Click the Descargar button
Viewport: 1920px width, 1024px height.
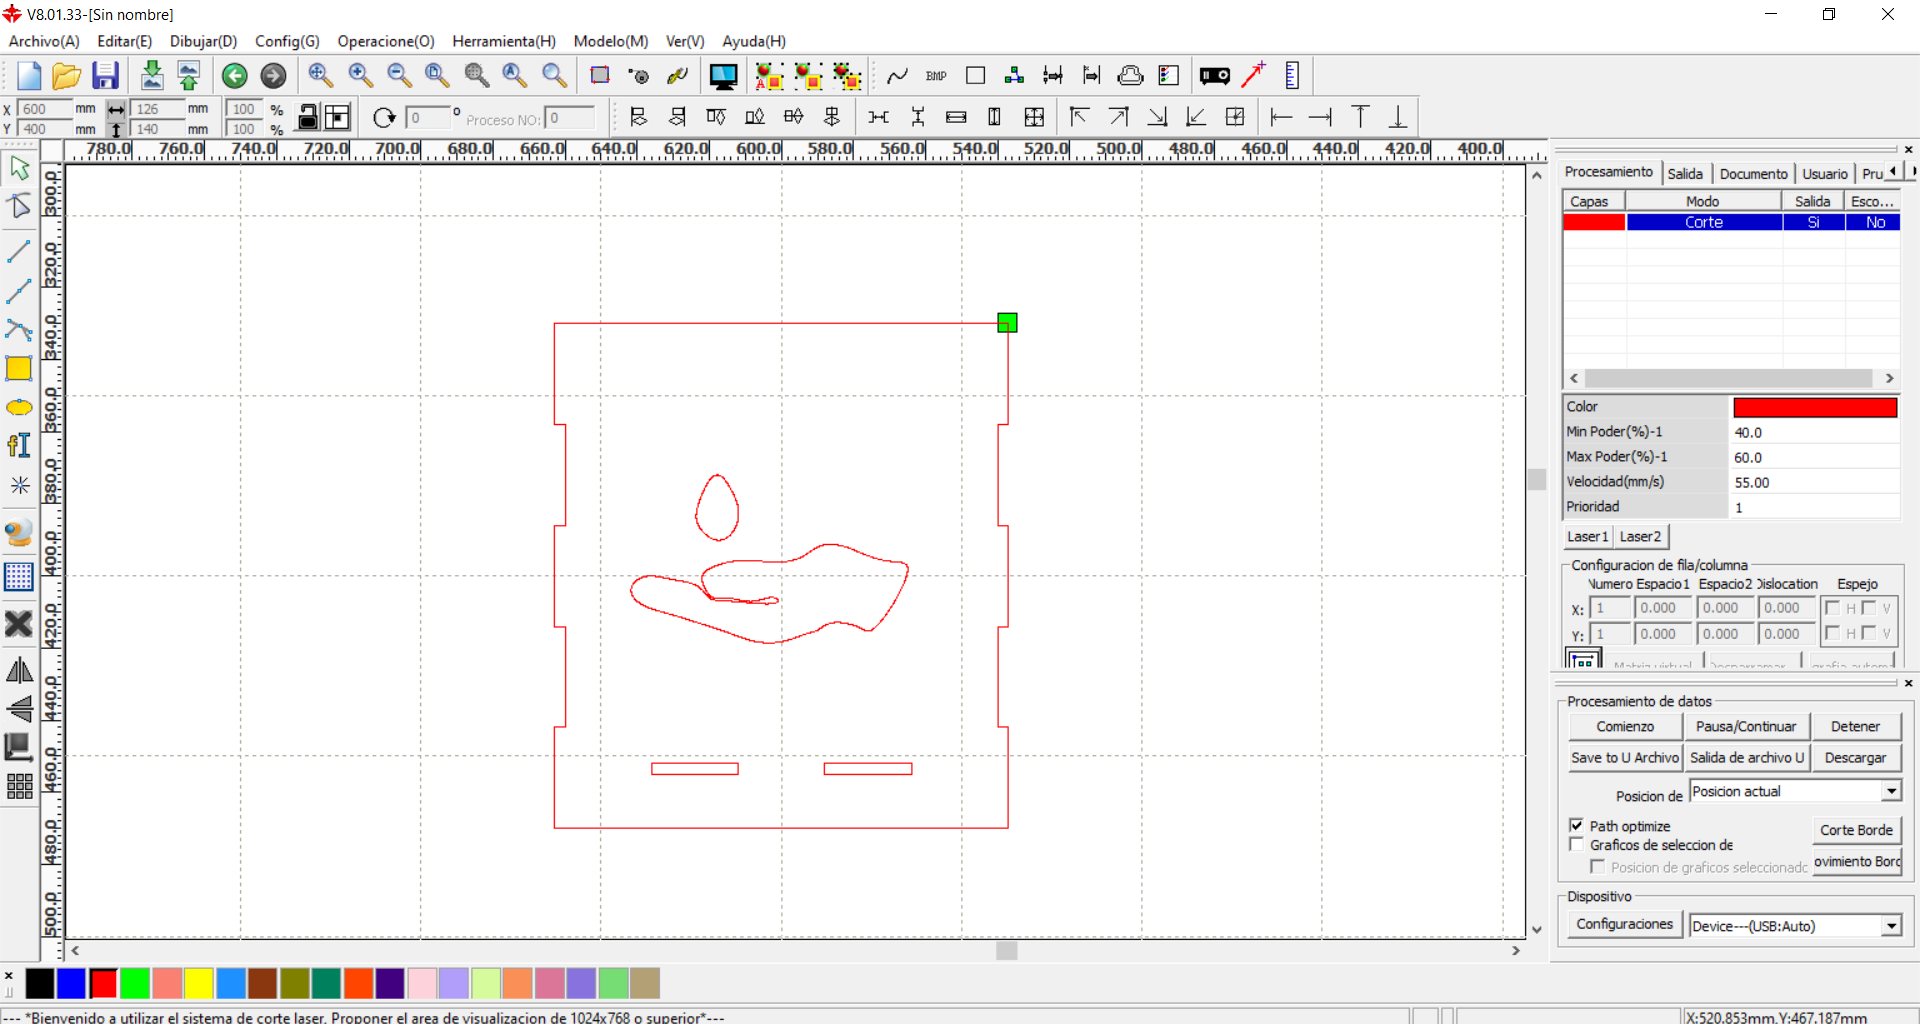pyautogui.click(x=1855, y=758)
